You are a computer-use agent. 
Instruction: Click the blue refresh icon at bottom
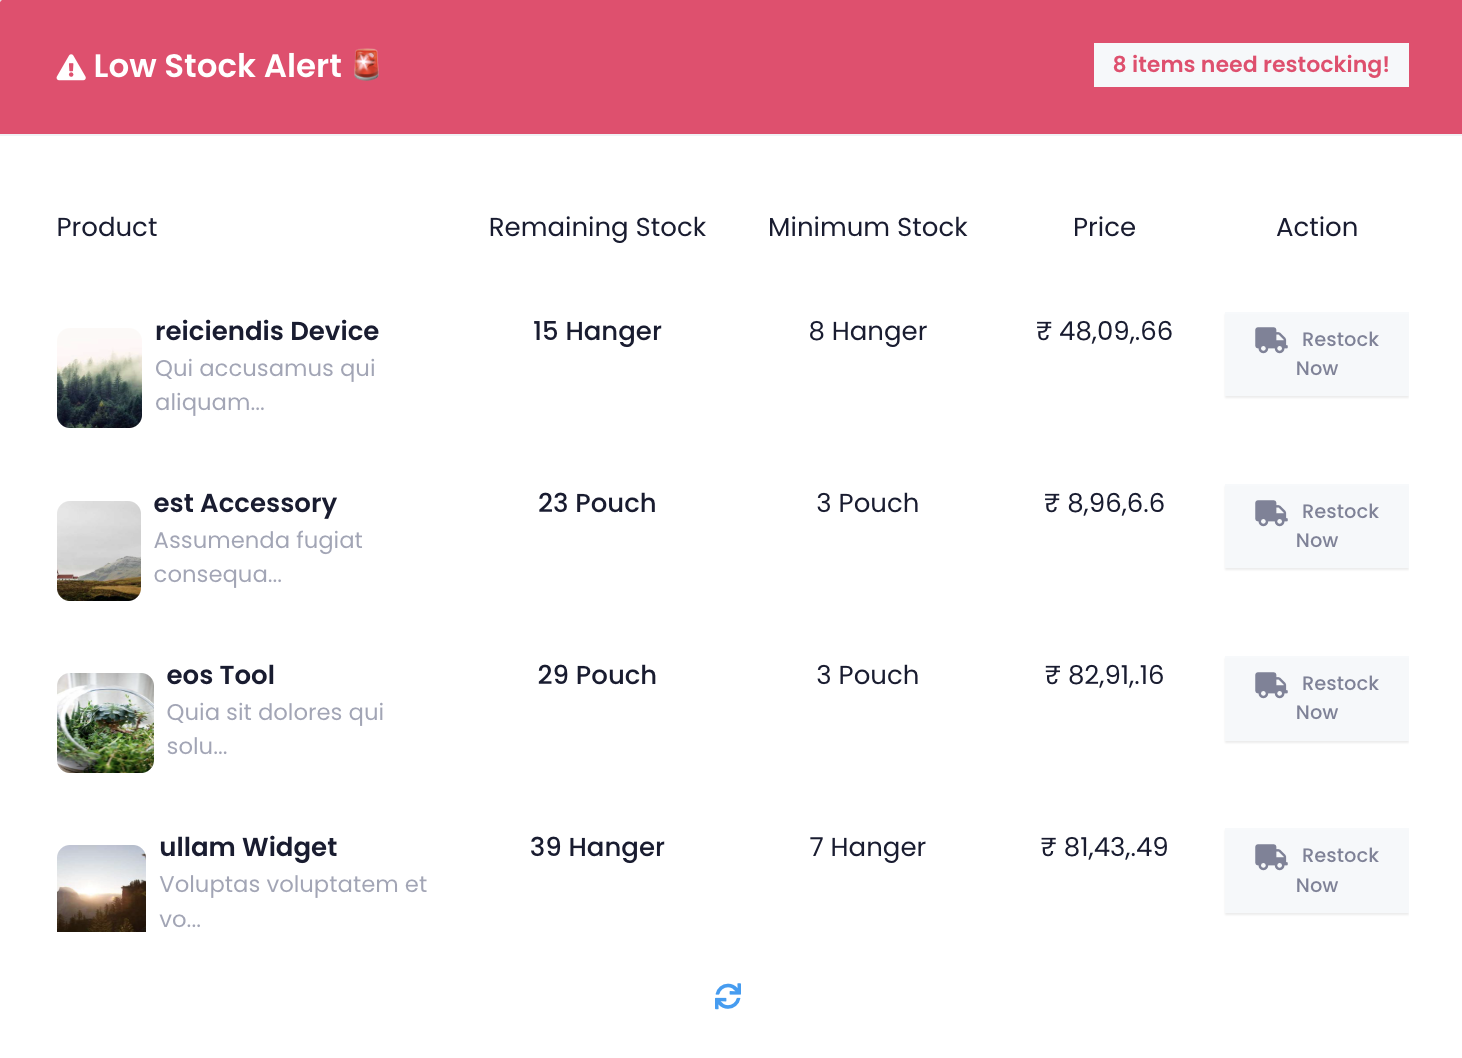point(728,996)
